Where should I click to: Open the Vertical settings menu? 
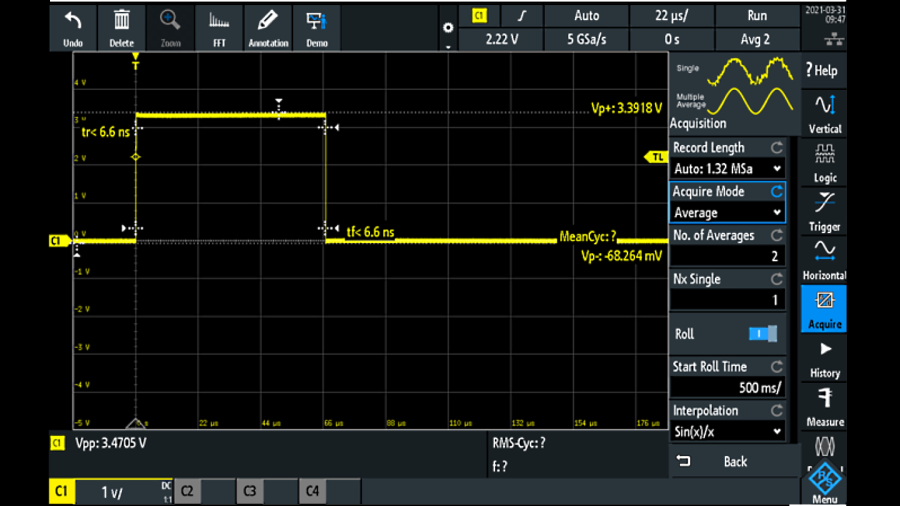click(x=824, y=112)
